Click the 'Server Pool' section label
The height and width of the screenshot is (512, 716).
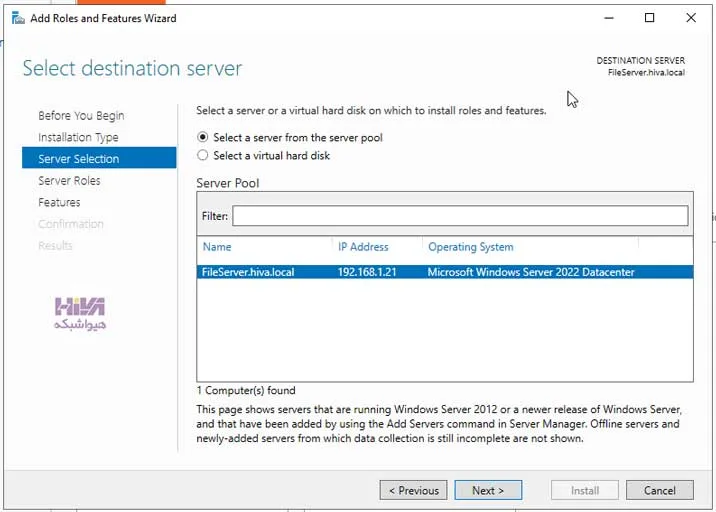[x=228, y=183]
